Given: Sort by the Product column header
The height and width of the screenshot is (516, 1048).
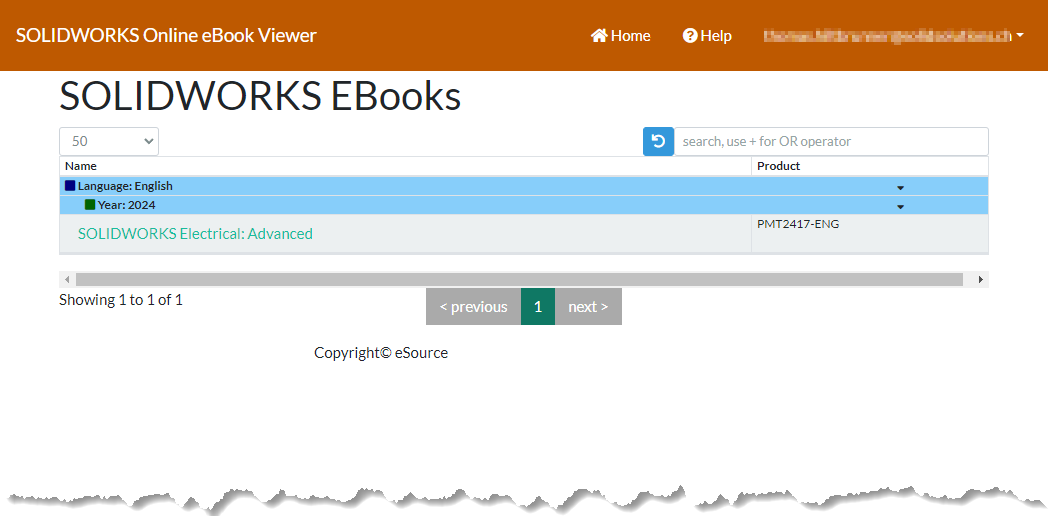Looking at the screenshot, I should (778, 166).
